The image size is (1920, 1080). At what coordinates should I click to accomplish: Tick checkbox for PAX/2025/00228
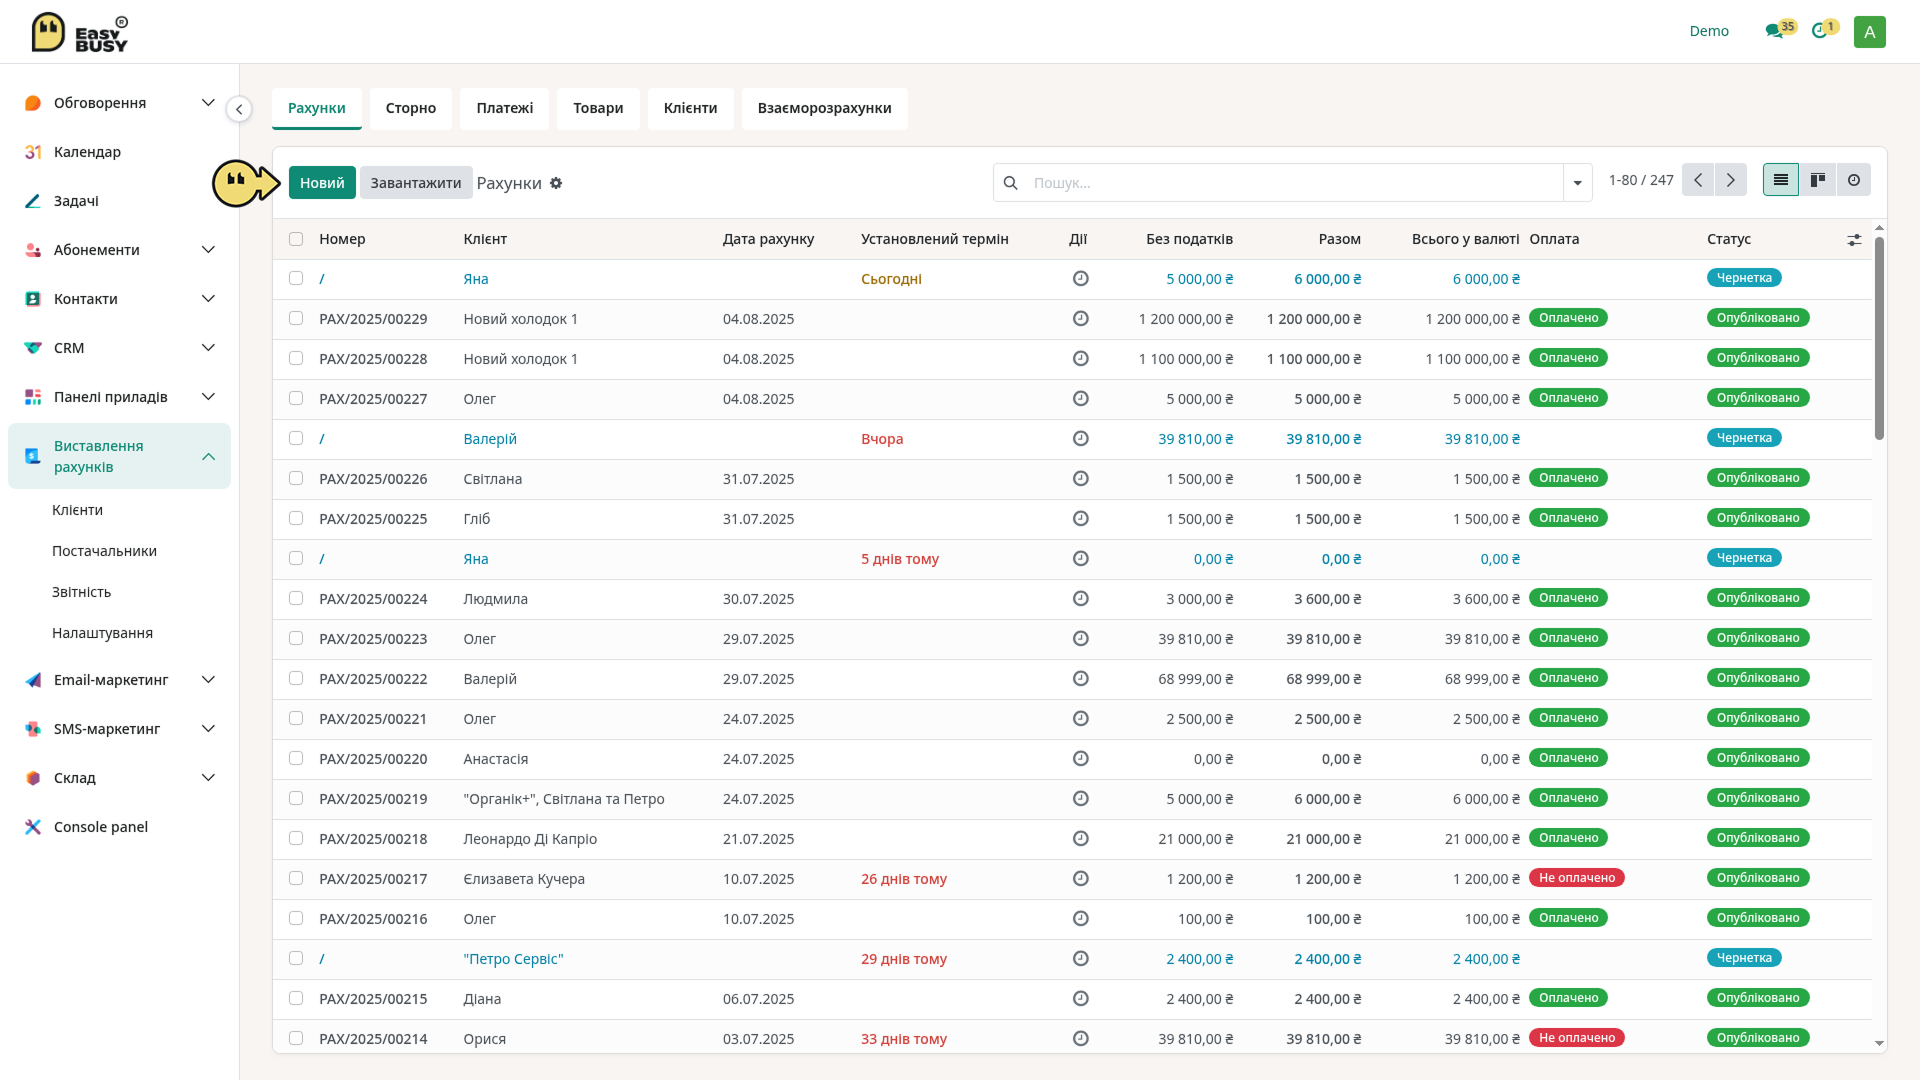296,358
